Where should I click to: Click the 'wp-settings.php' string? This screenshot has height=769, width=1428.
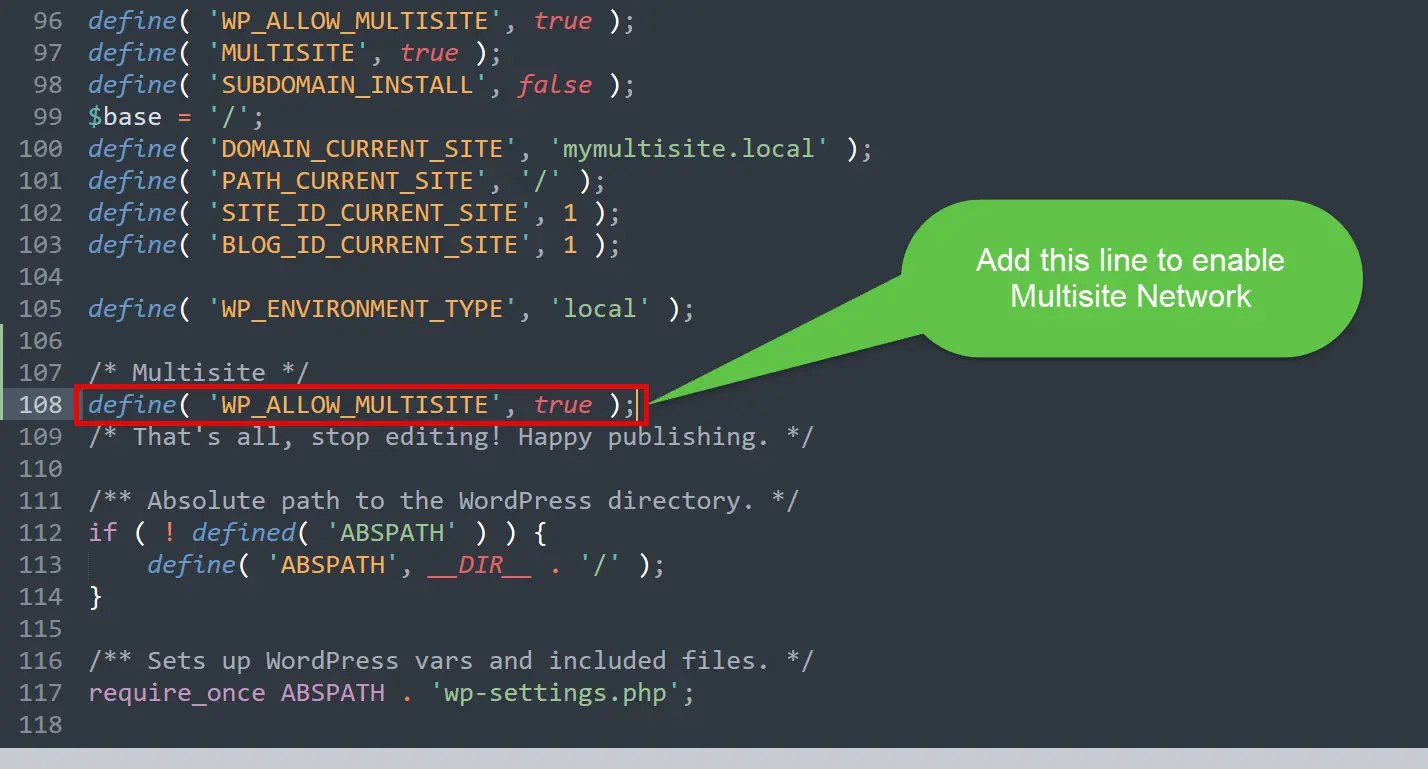554,692
